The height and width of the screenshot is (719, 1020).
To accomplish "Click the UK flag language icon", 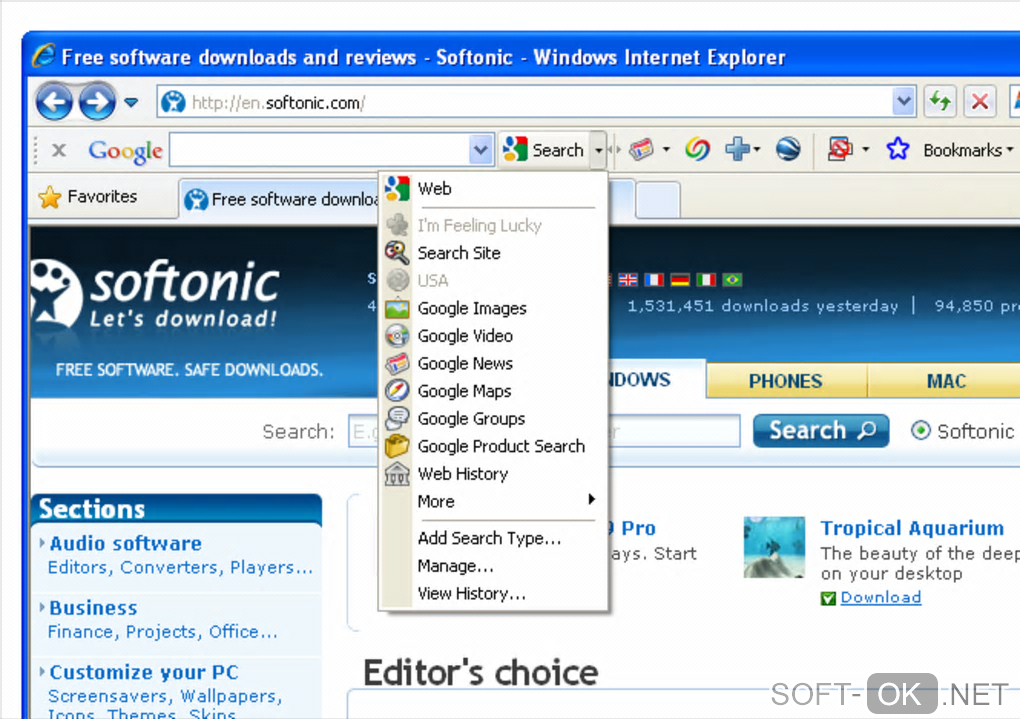I will 628,280.
